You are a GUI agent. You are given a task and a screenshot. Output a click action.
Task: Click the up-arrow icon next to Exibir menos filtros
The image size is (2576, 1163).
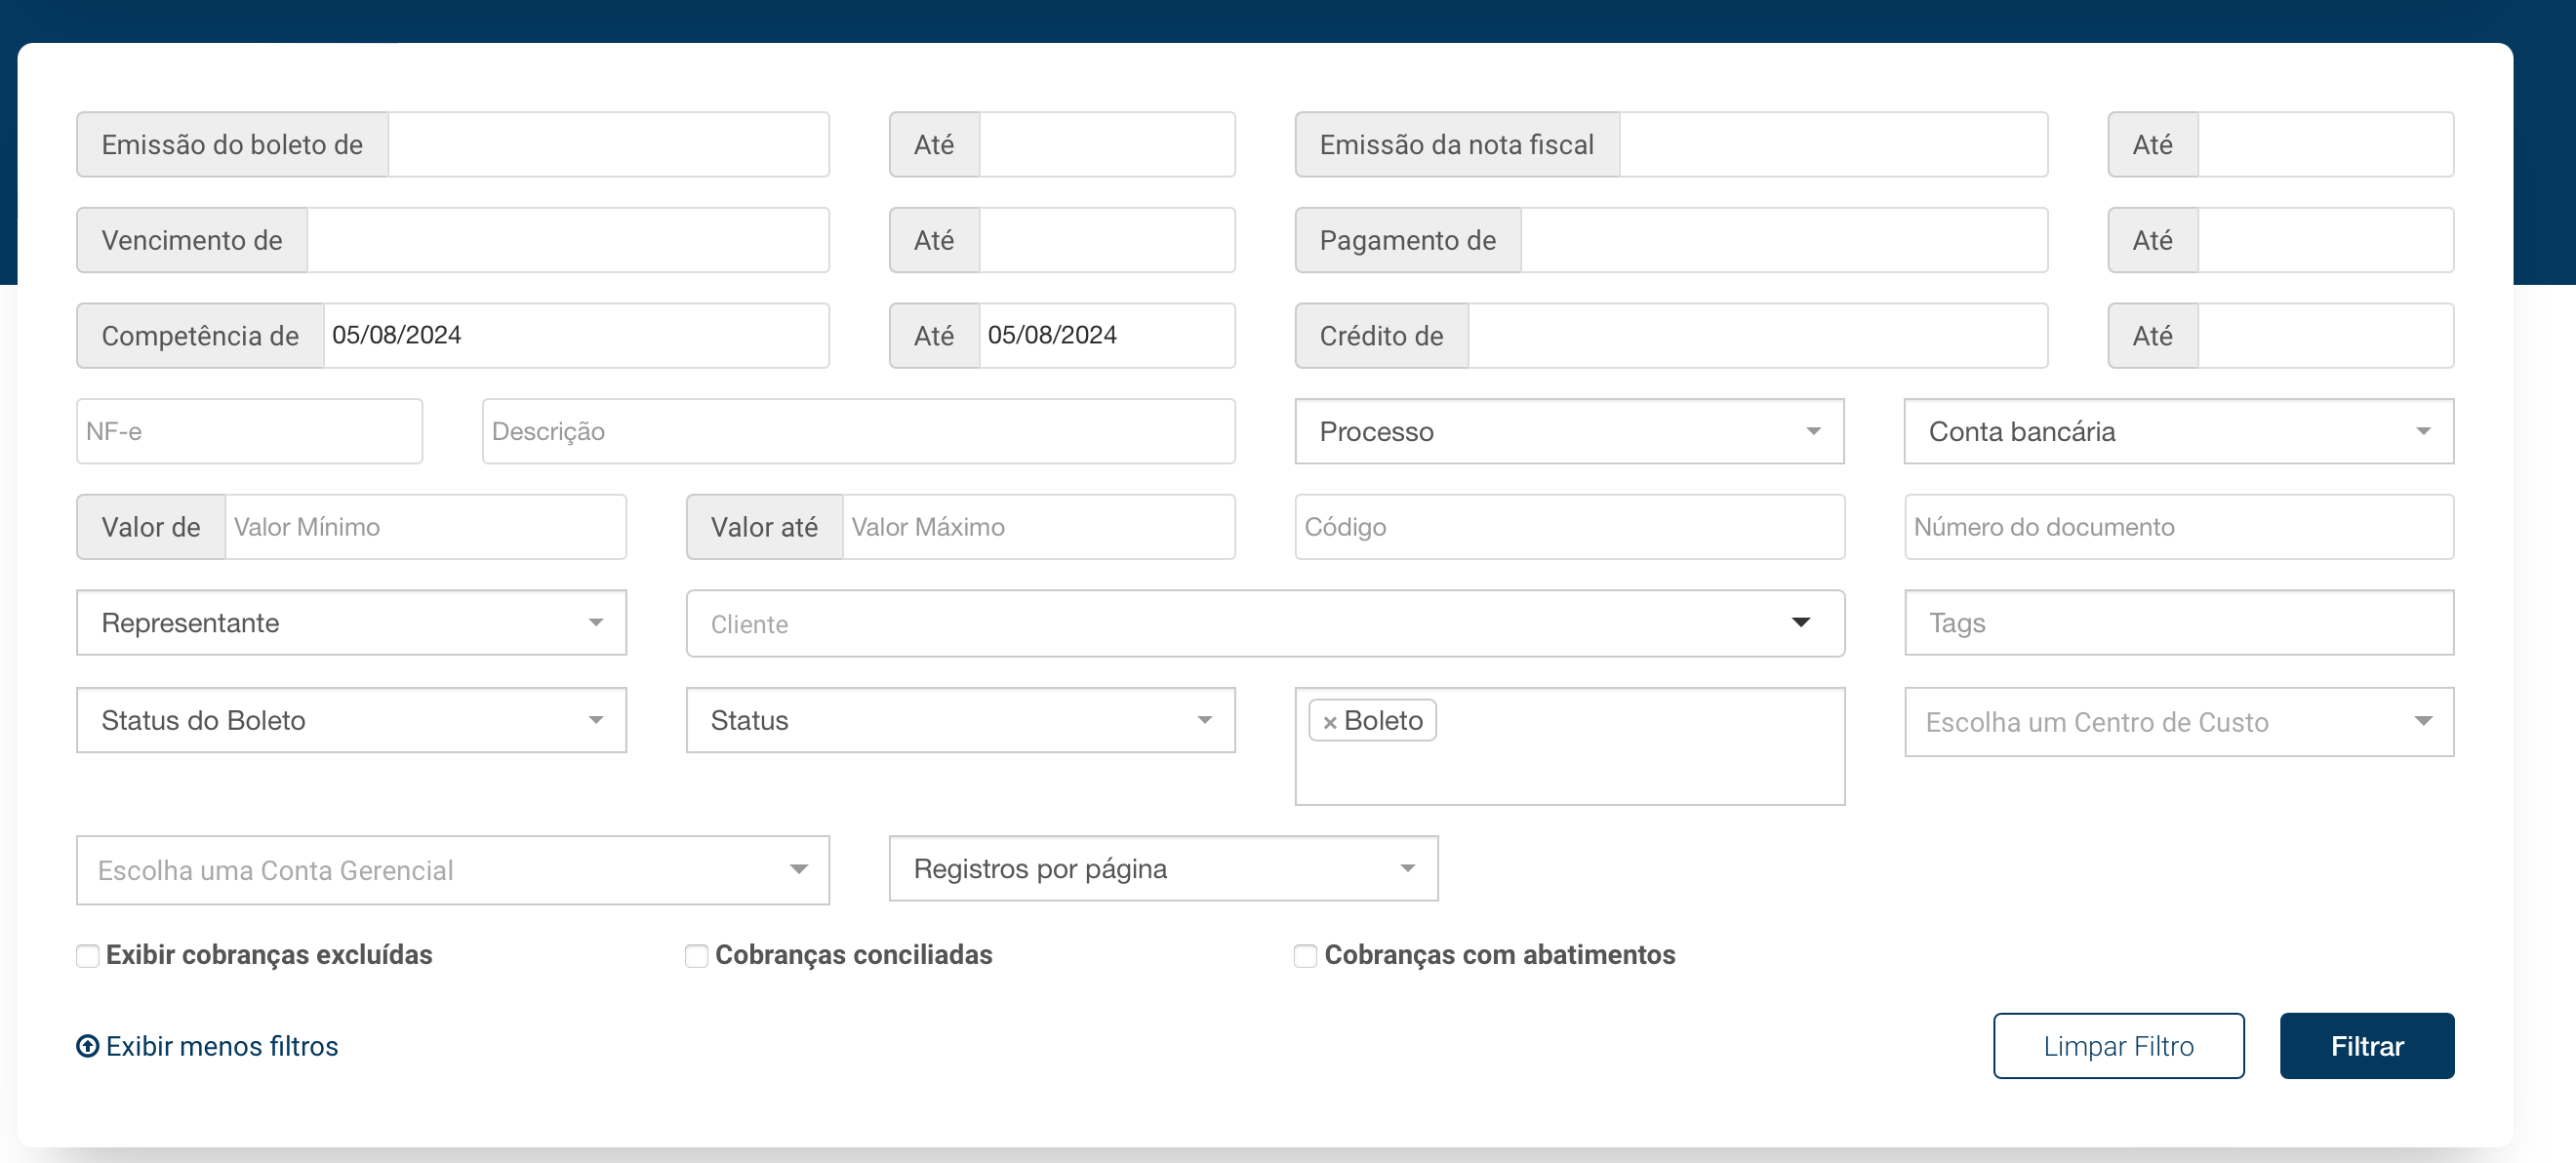(88, 1045)
